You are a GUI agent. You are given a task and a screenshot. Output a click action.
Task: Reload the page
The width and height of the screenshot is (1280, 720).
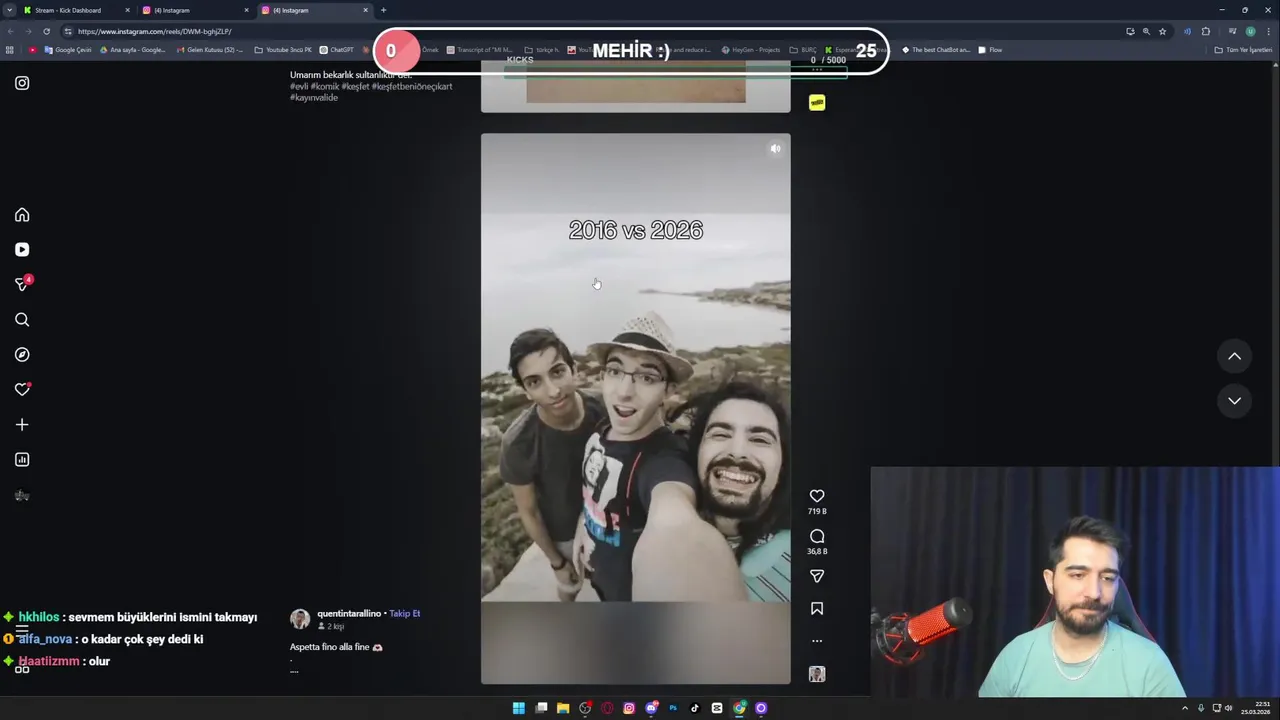(x=46, y=31)
